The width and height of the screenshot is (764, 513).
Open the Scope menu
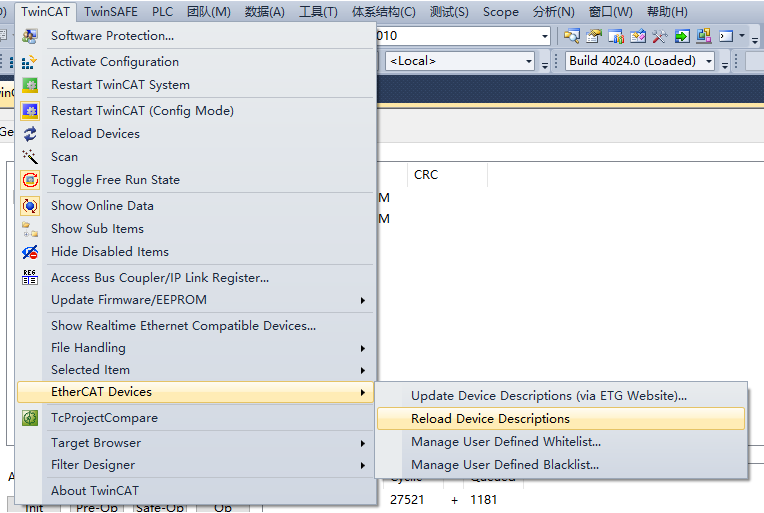[x=500, y=12]
